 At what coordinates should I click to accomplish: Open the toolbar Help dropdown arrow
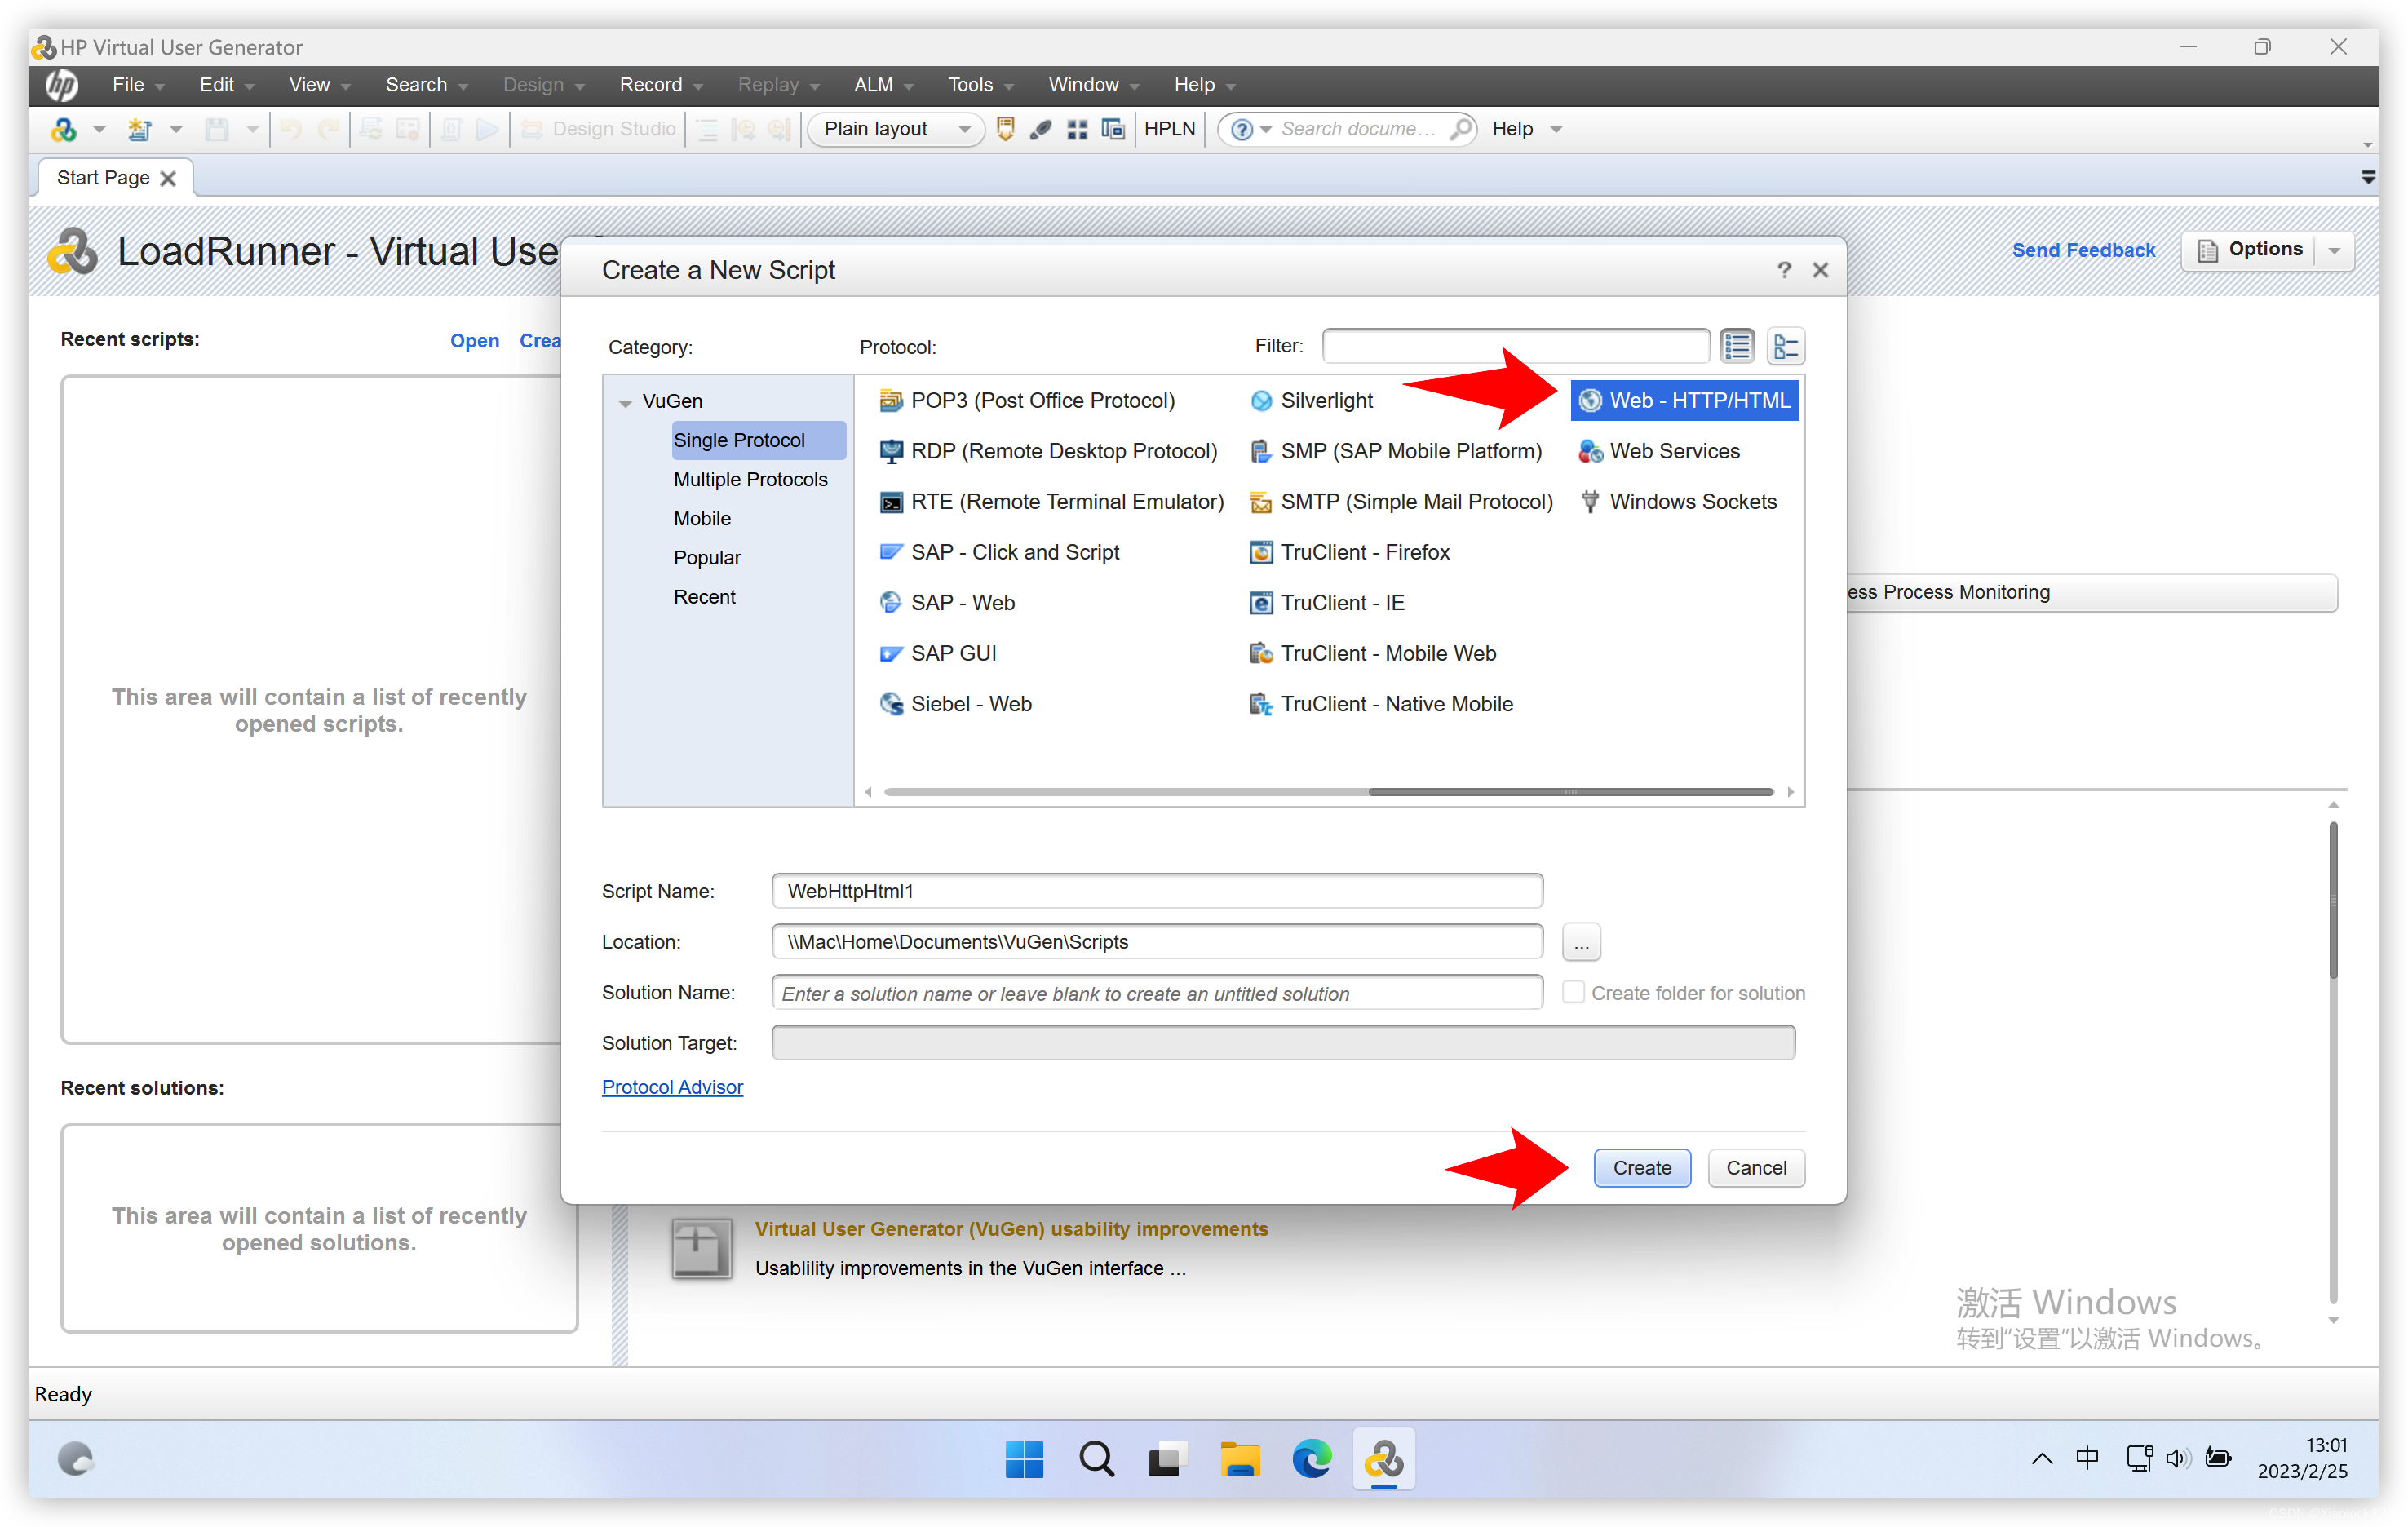(1556, 129)
